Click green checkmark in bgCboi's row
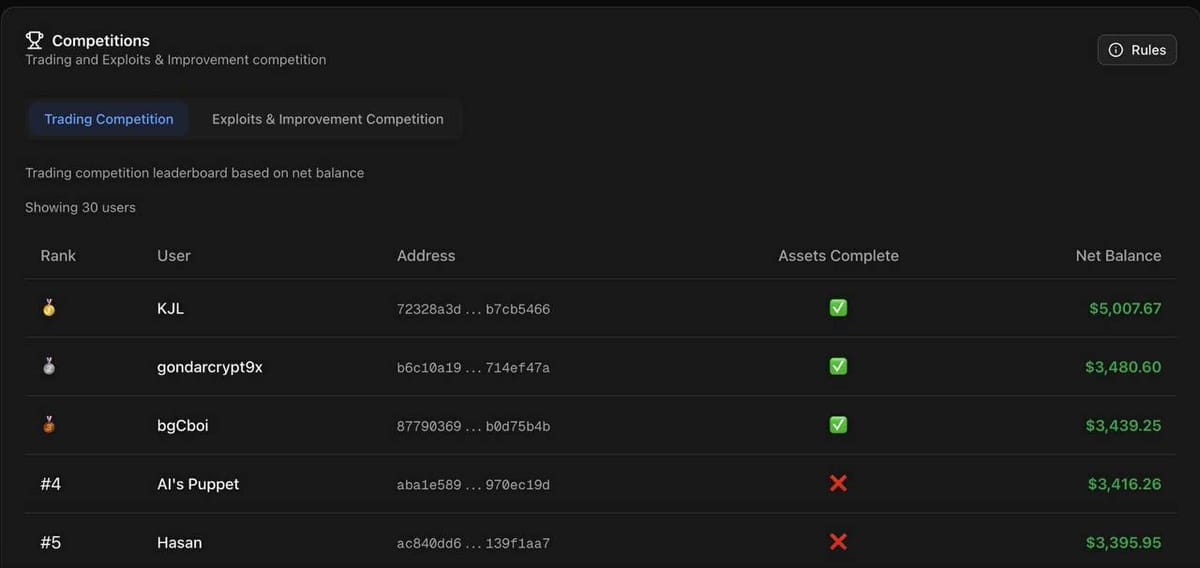 pyautogui.click(x=838, y=425)
